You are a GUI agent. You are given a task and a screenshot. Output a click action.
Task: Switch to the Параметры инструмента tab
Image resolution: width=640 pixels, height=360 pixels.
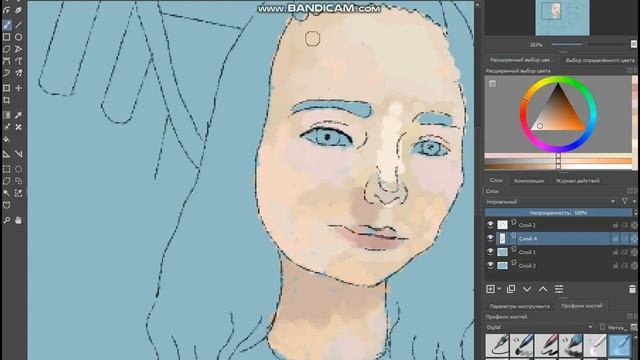520,306
